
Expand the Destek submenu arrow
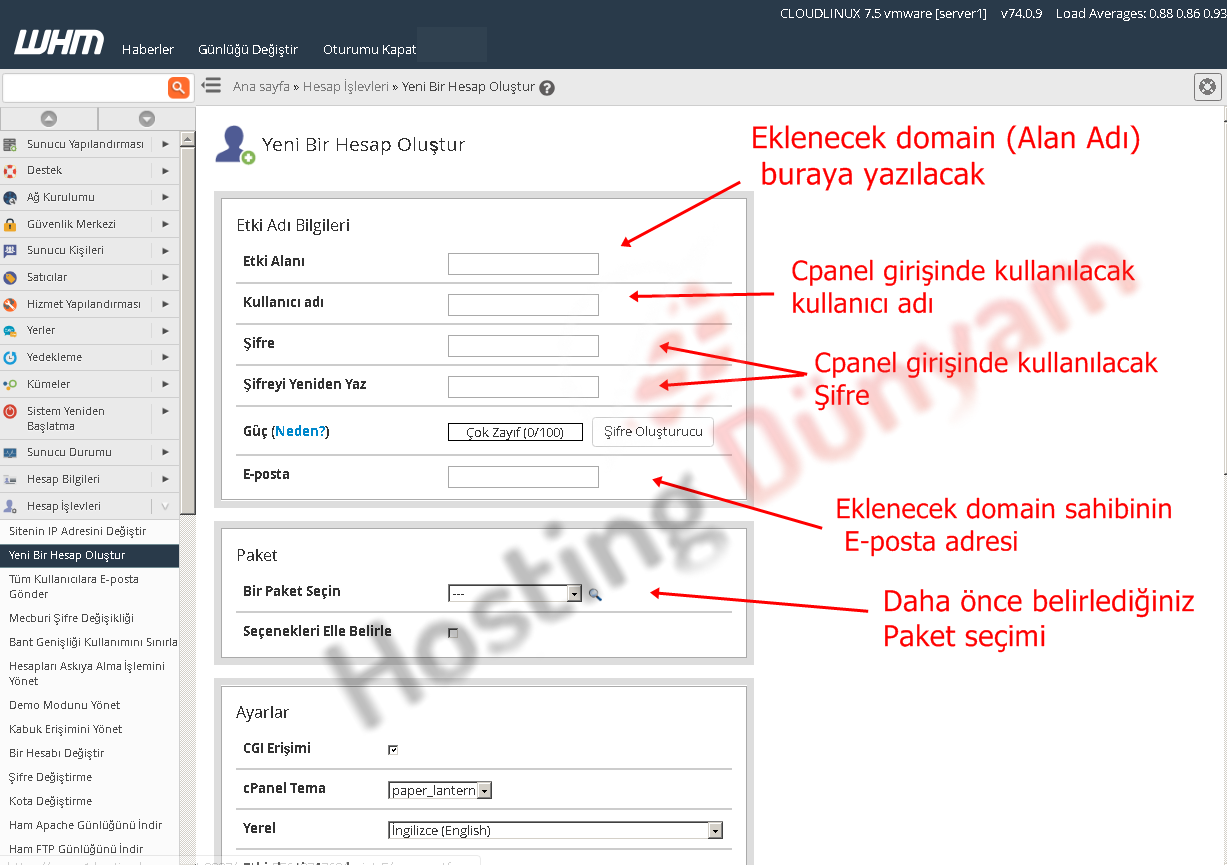[x=165, y=171]
